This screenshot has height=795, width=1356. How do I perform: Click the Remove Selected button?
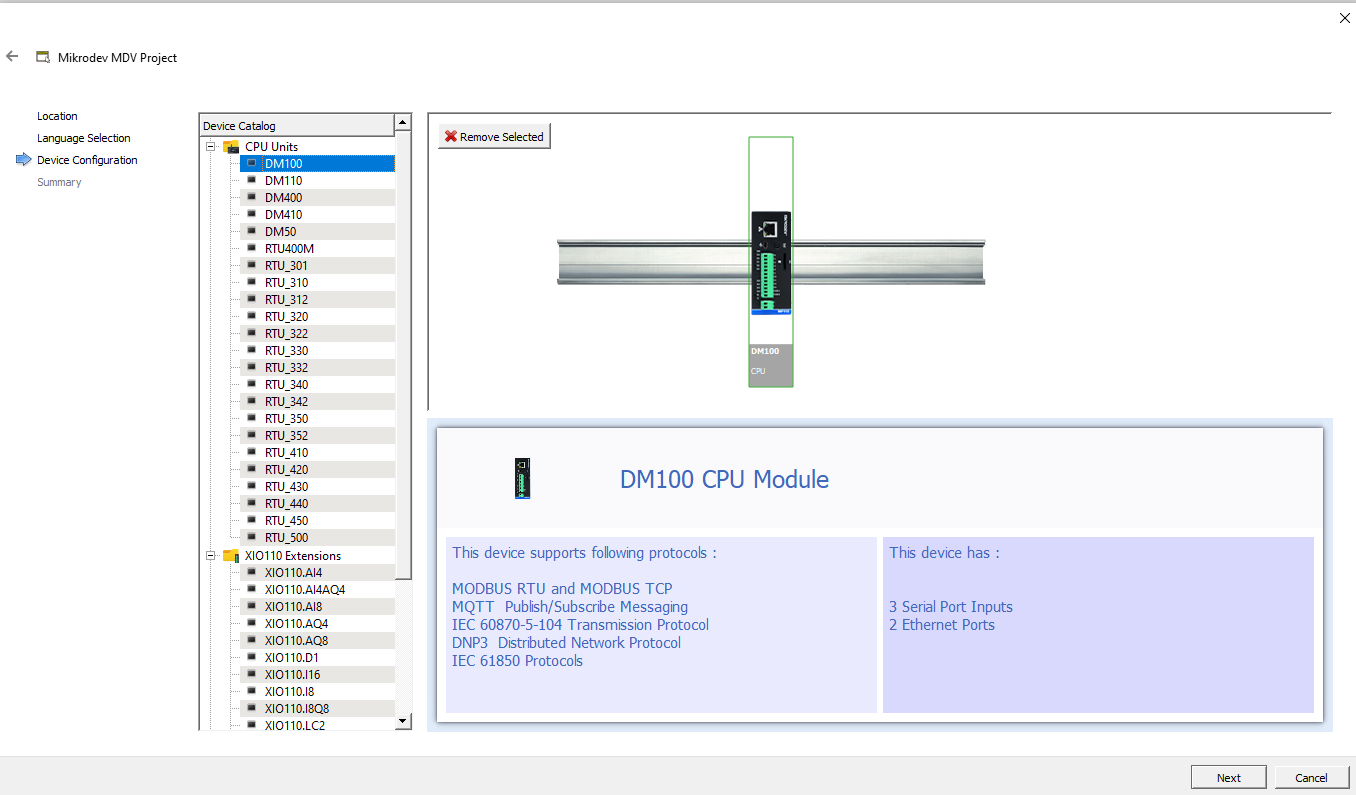click(494, 137)
